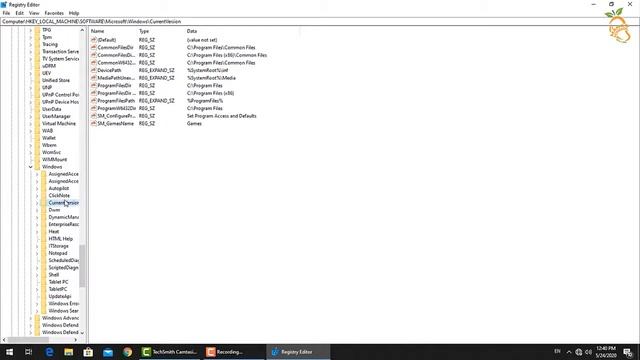The width and height of the screenshot is (640, 360).
Task: Select the TPG folder icon
Action: pos(37,30)
